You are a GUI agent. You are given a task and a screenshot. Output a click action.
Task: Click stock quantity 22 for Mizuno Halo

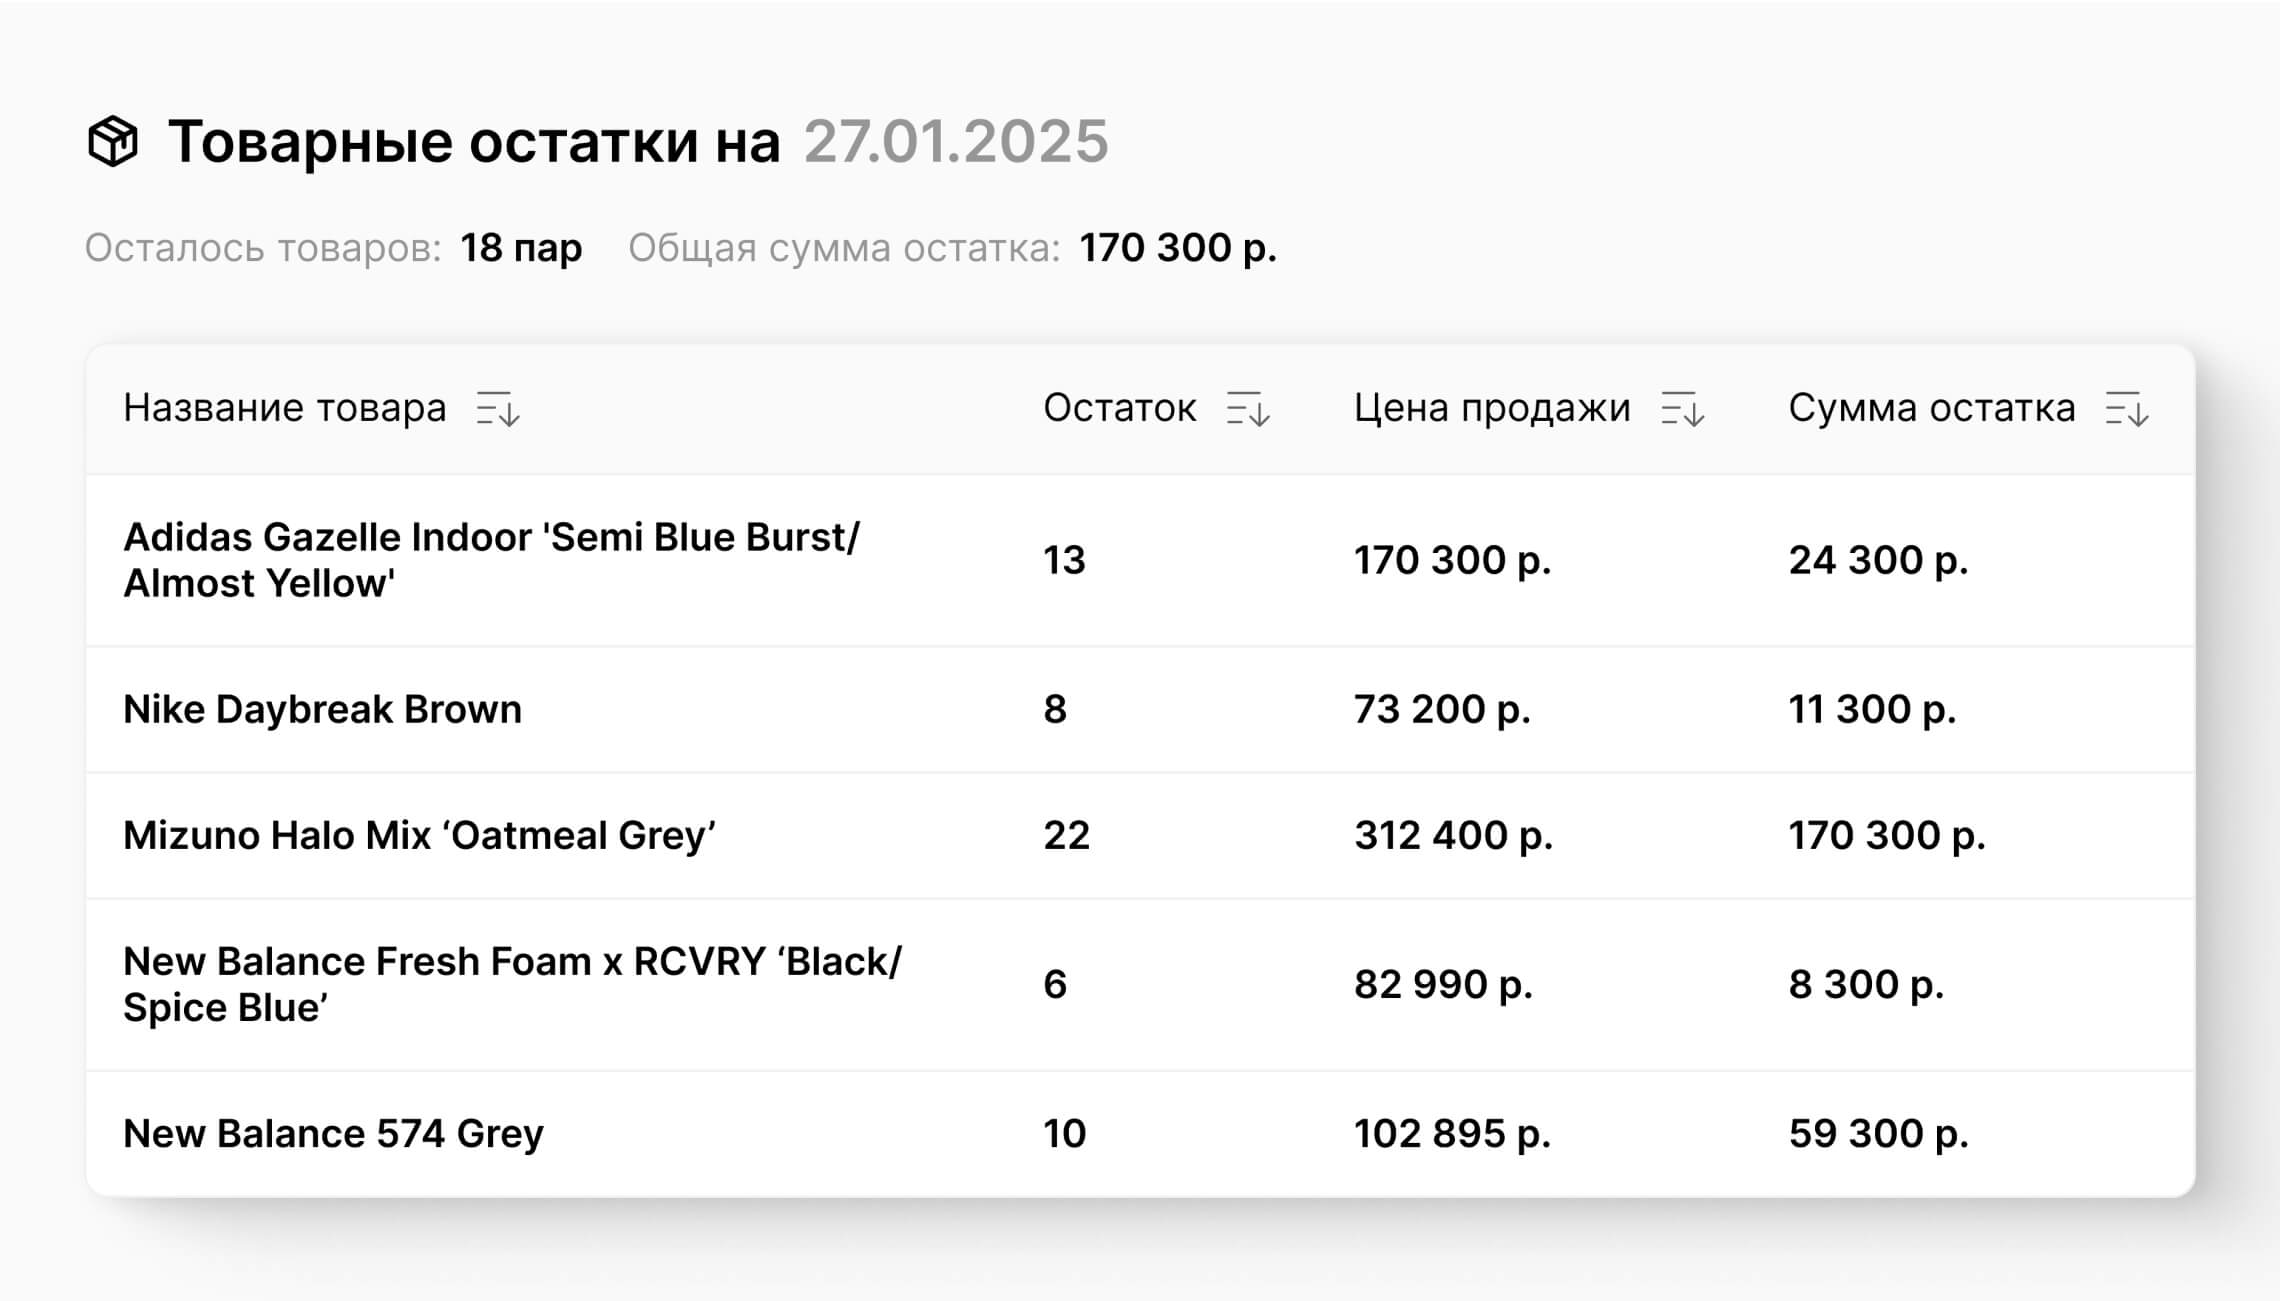[1066, 835]
